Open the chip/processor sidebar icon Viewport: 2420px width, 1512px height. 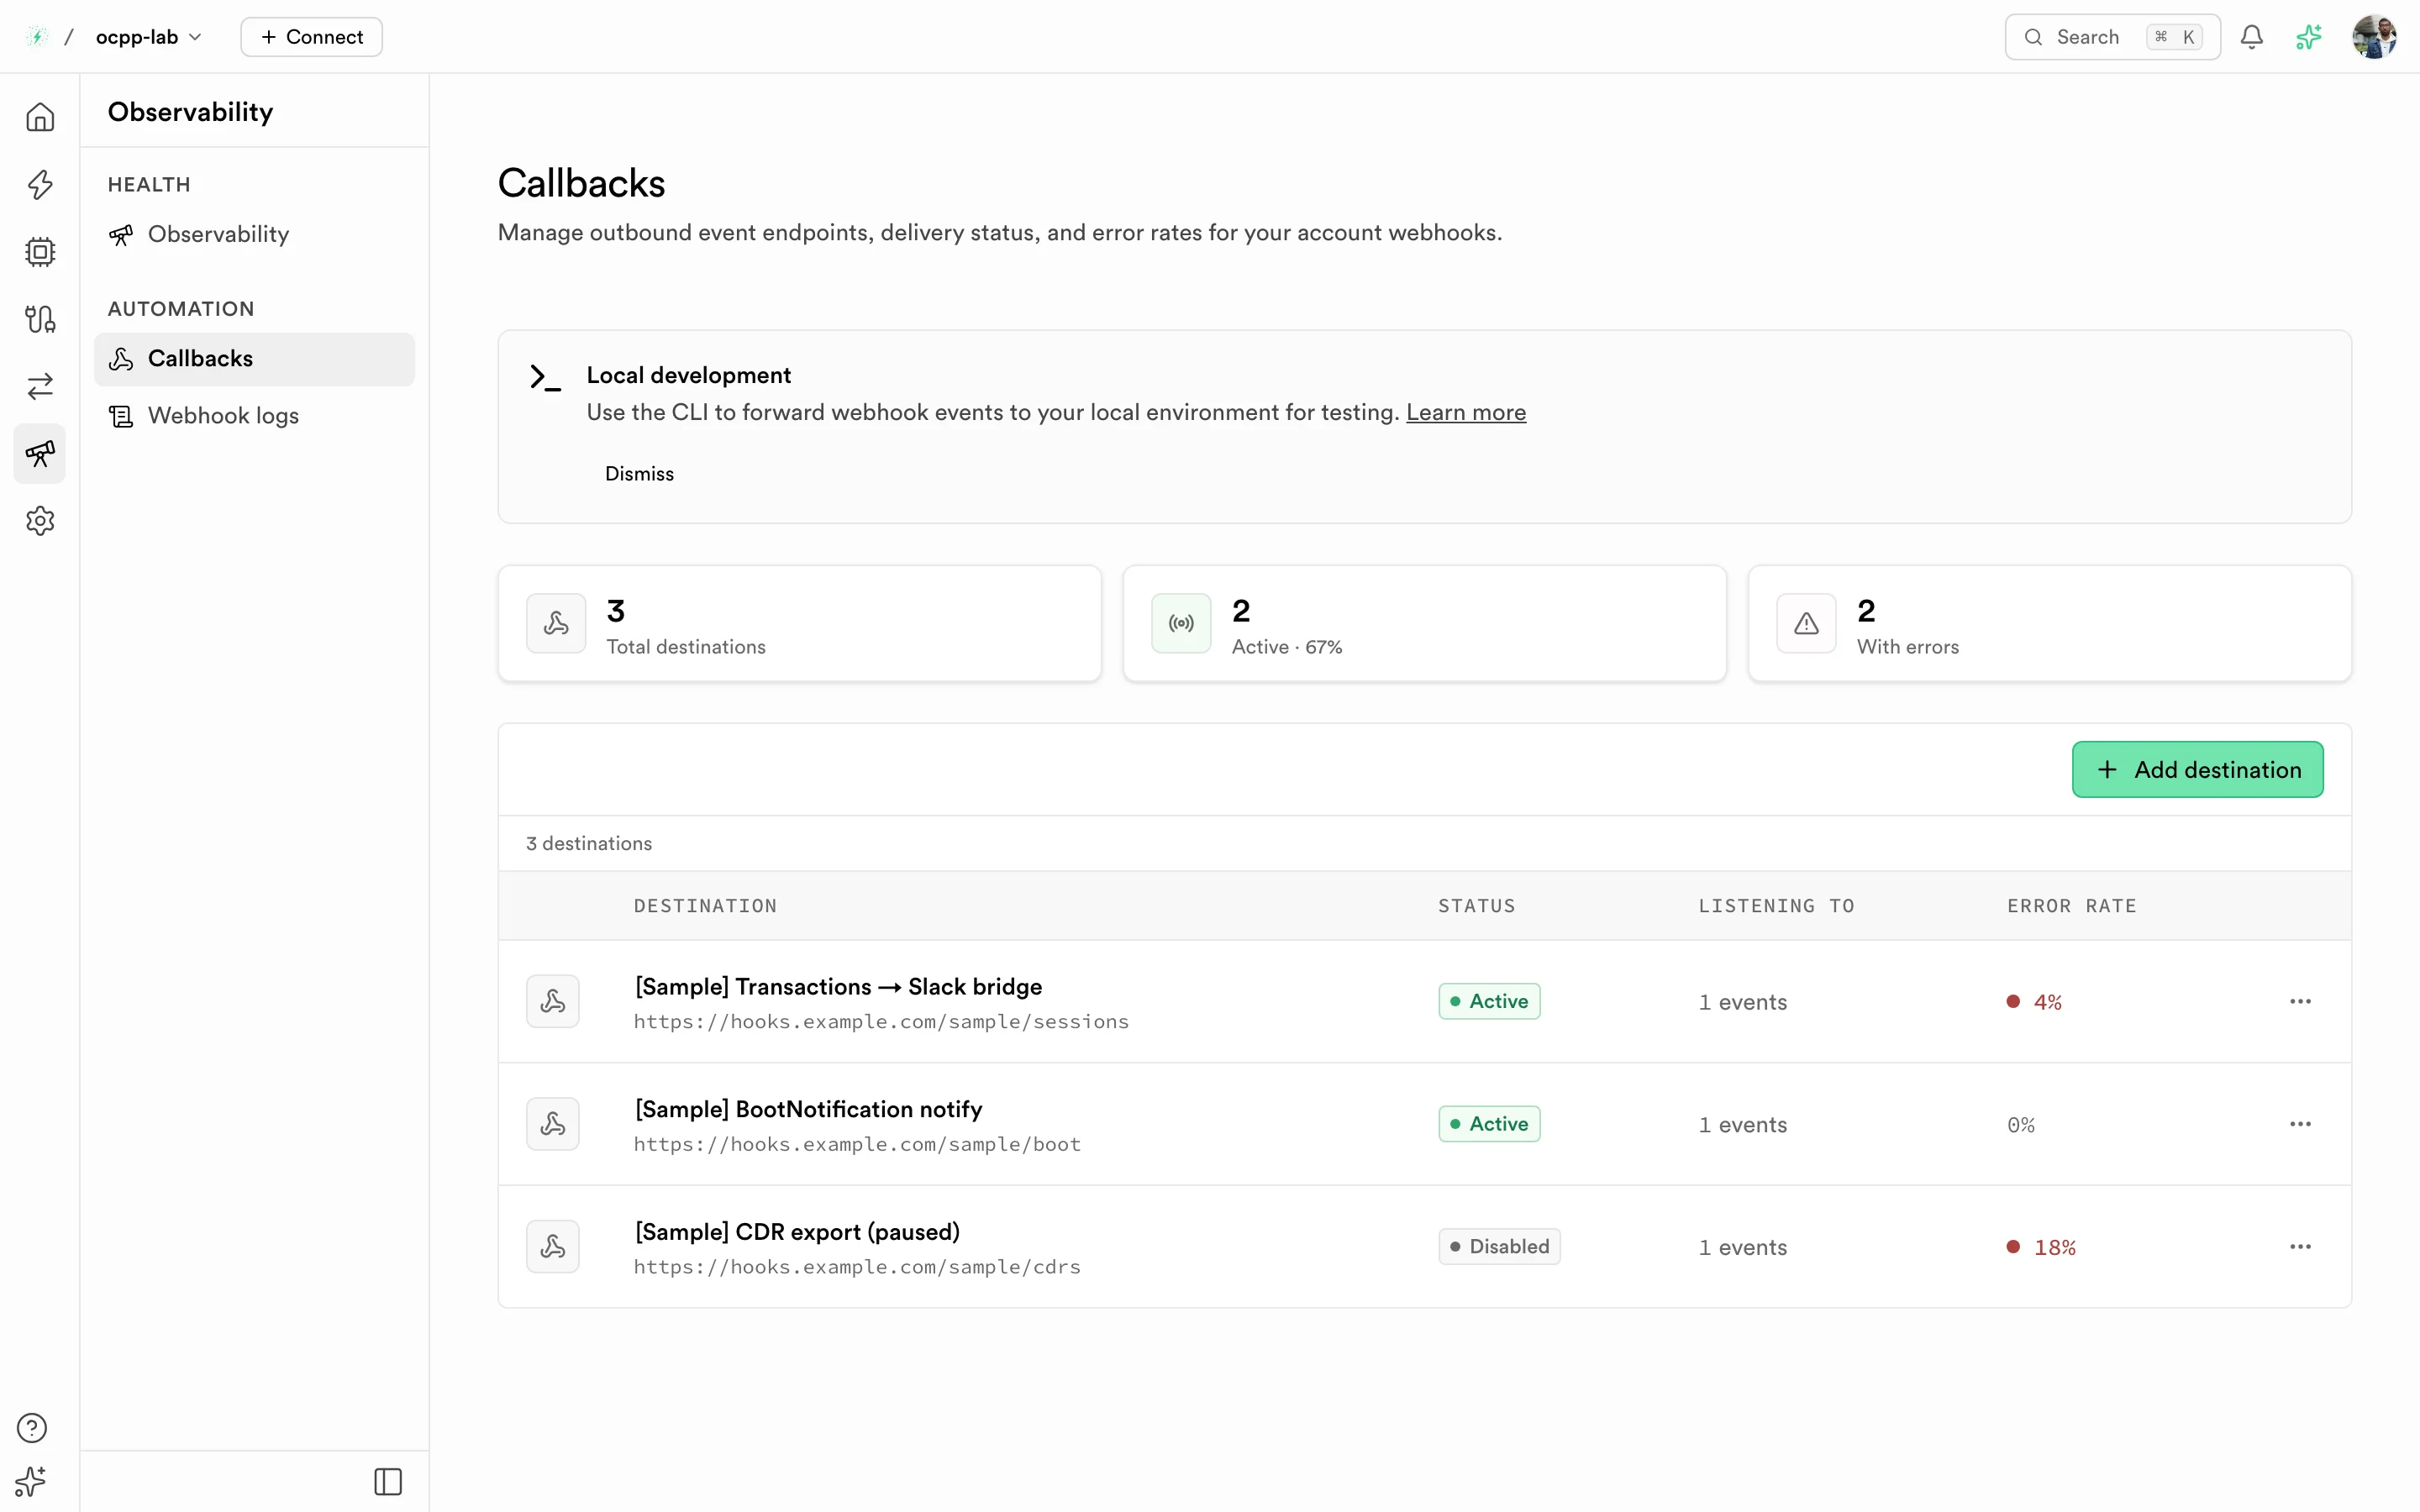[x=40, y=251]
